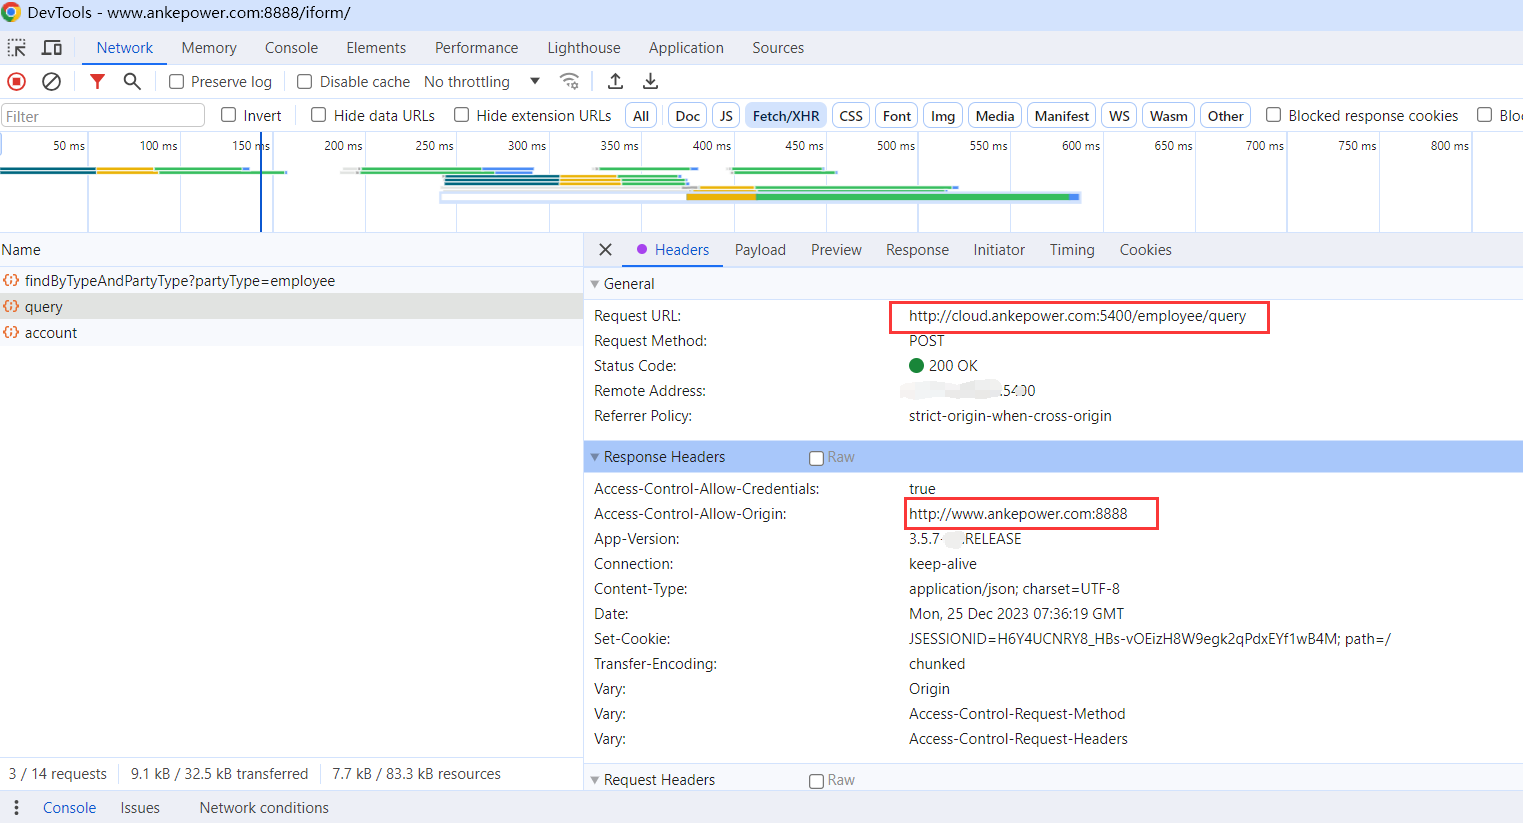Click the blue timeline marker line
Image resolution: width=1523 pixels, height=823 pixels.
tap(261, 190)
